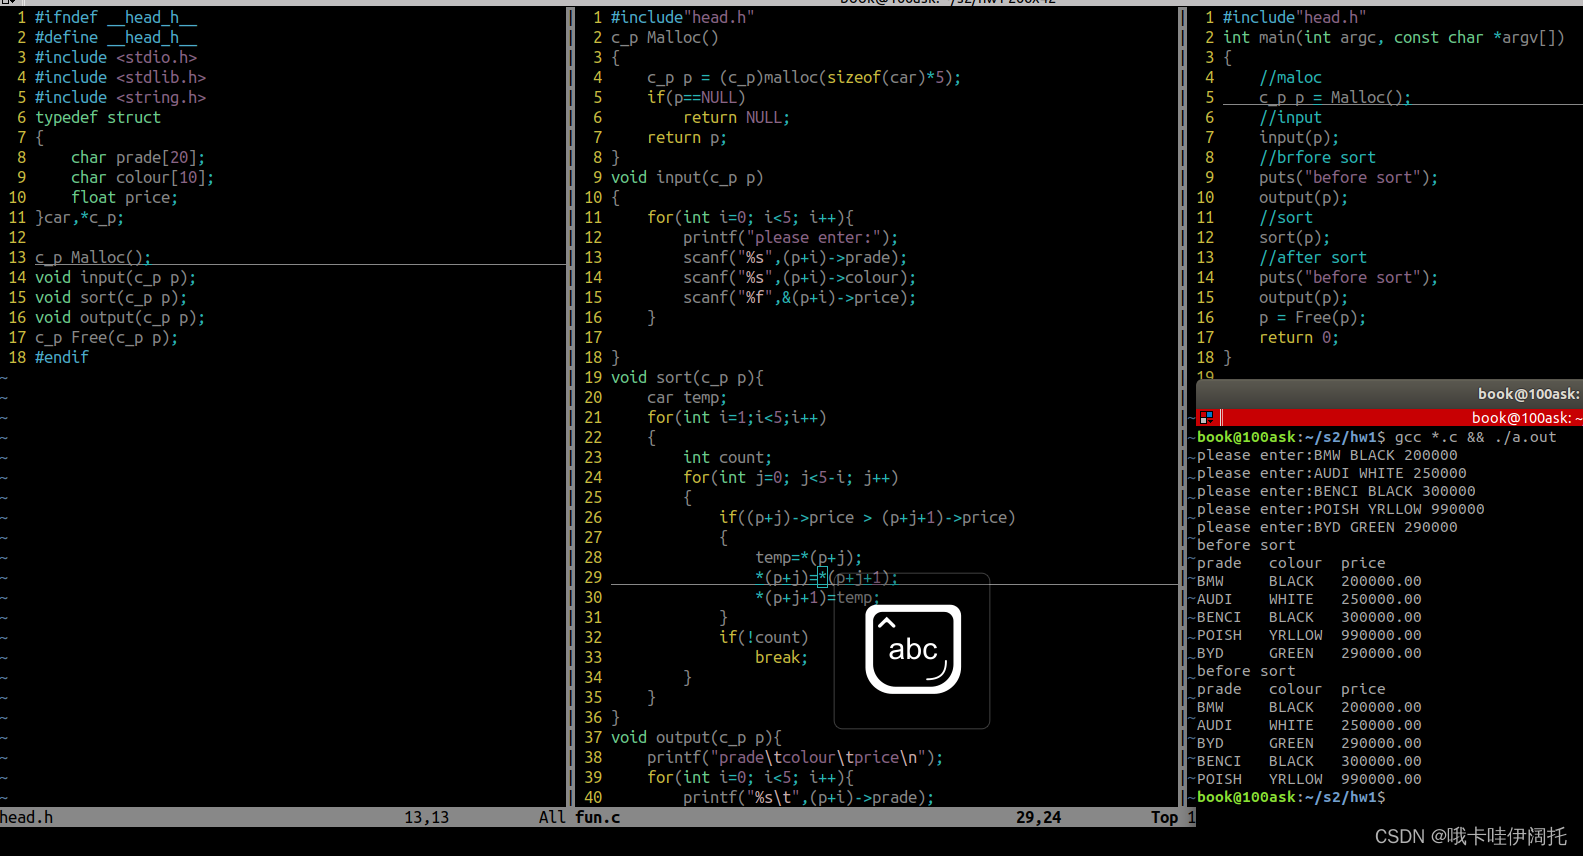
Task: Open the Terminator group menu icon
Action: click(1206, 417)
